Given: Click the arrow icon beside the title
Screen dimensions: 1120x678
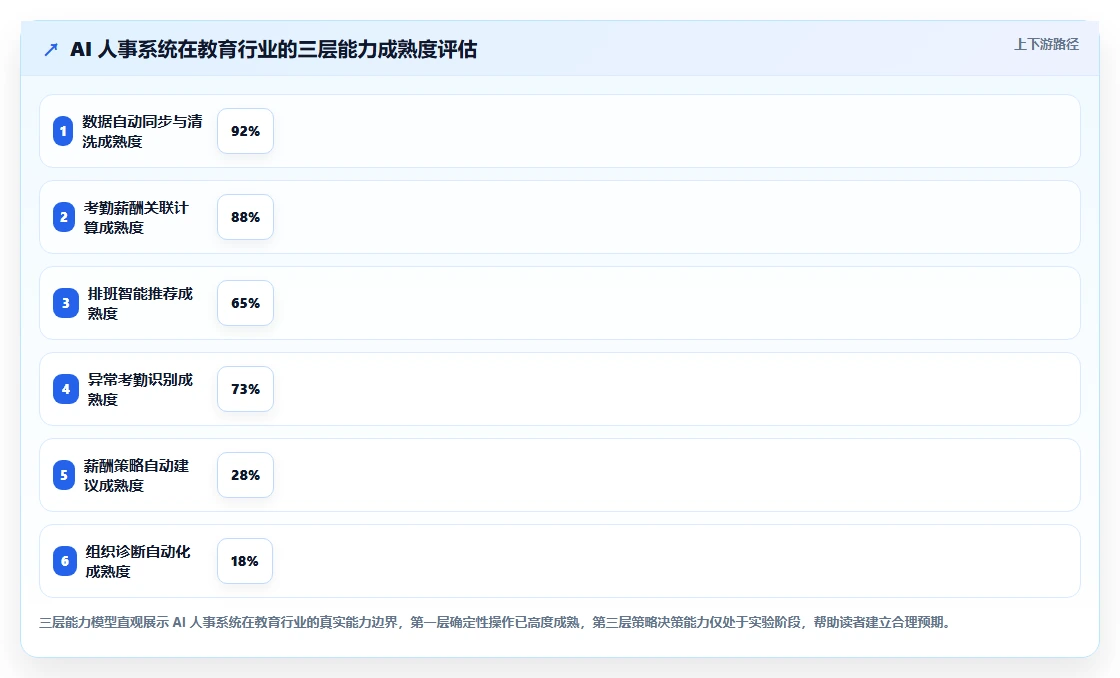Looking at the screenshot, I should (51, 49).
